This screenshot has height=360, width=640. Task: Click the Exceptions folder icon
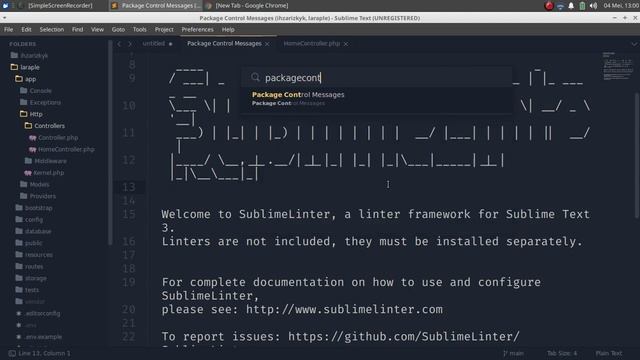pos(24,102)
